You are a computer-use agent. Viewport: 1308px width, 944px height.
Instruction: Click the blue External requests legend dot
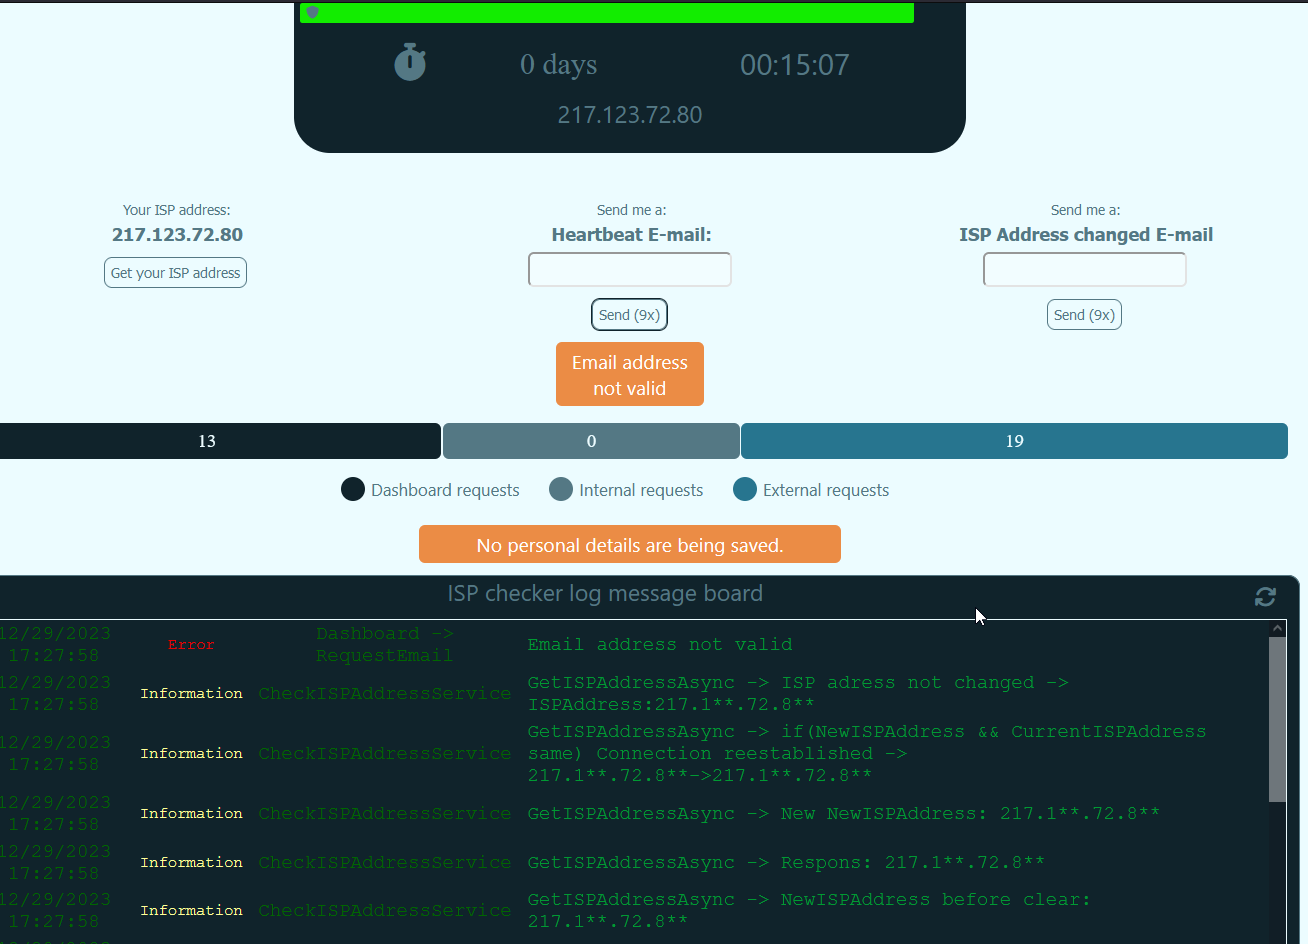click(745, 489)
